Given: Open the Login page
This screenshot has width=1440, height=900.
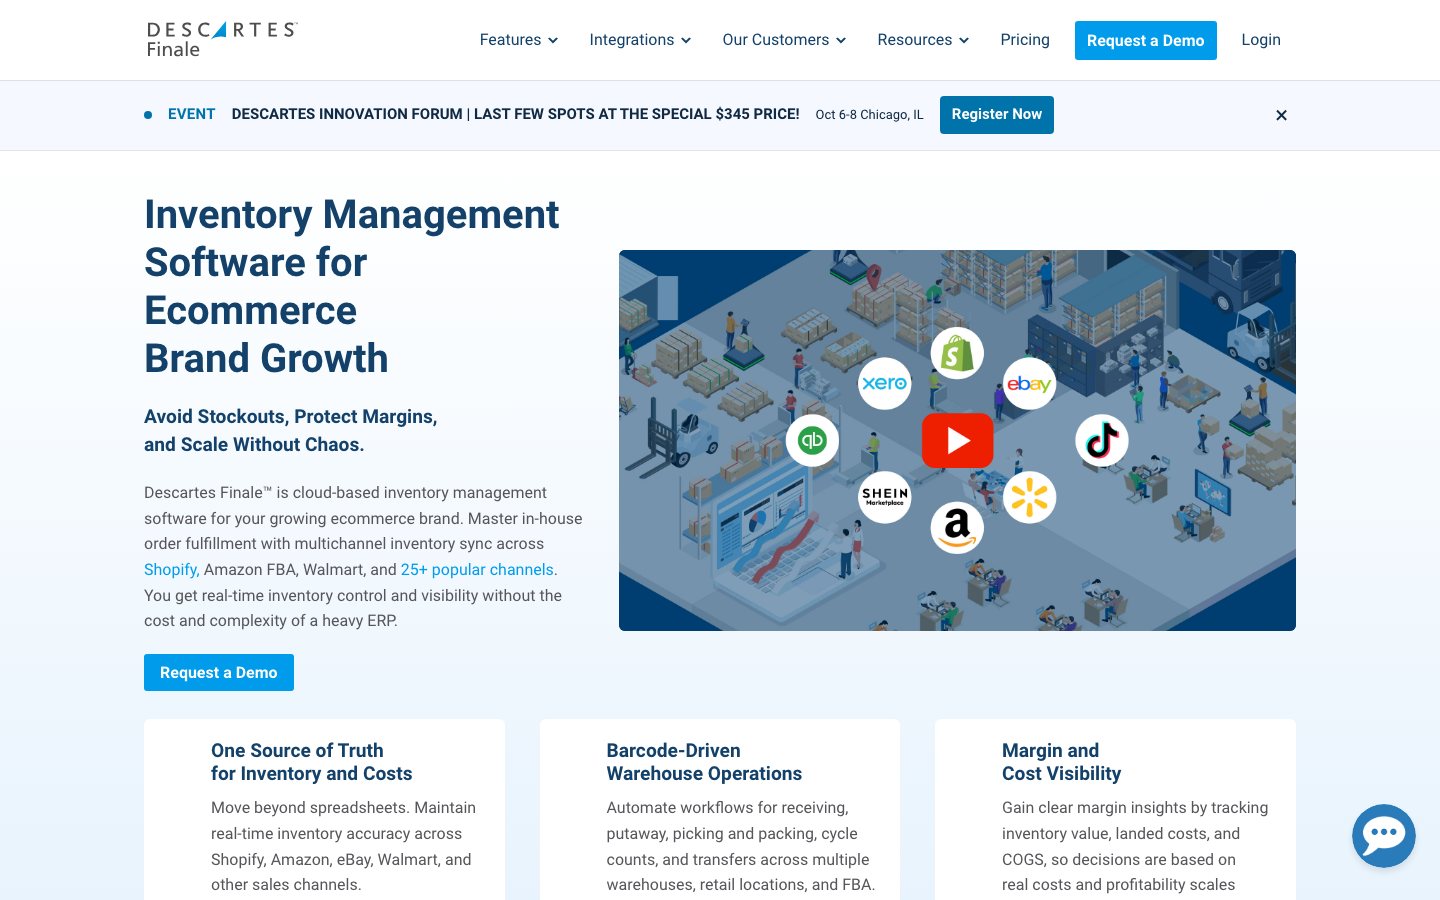Looking at the screenshot, I should point(1261,40).
